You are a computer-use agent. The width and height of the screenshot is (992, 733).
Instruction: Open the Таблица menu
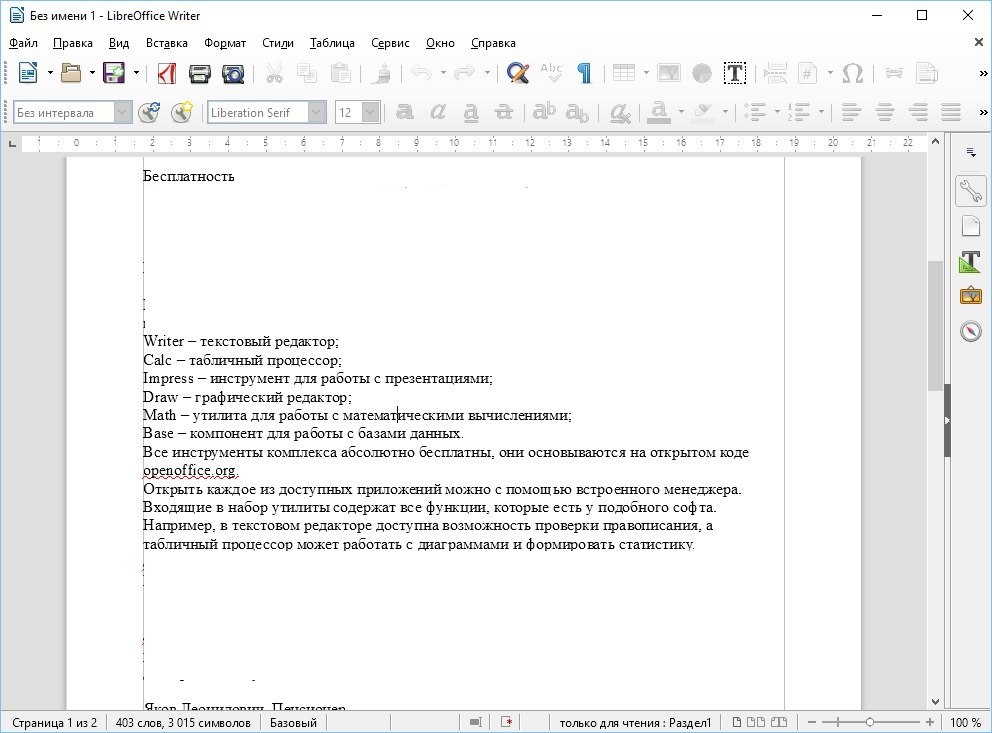(x=332, y=43)
